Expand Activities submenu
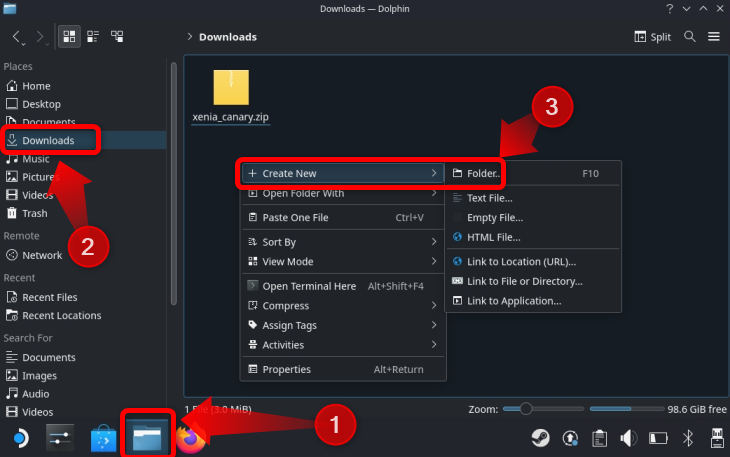The height and width of the screenshot is (457, 730). coord(343,345)
